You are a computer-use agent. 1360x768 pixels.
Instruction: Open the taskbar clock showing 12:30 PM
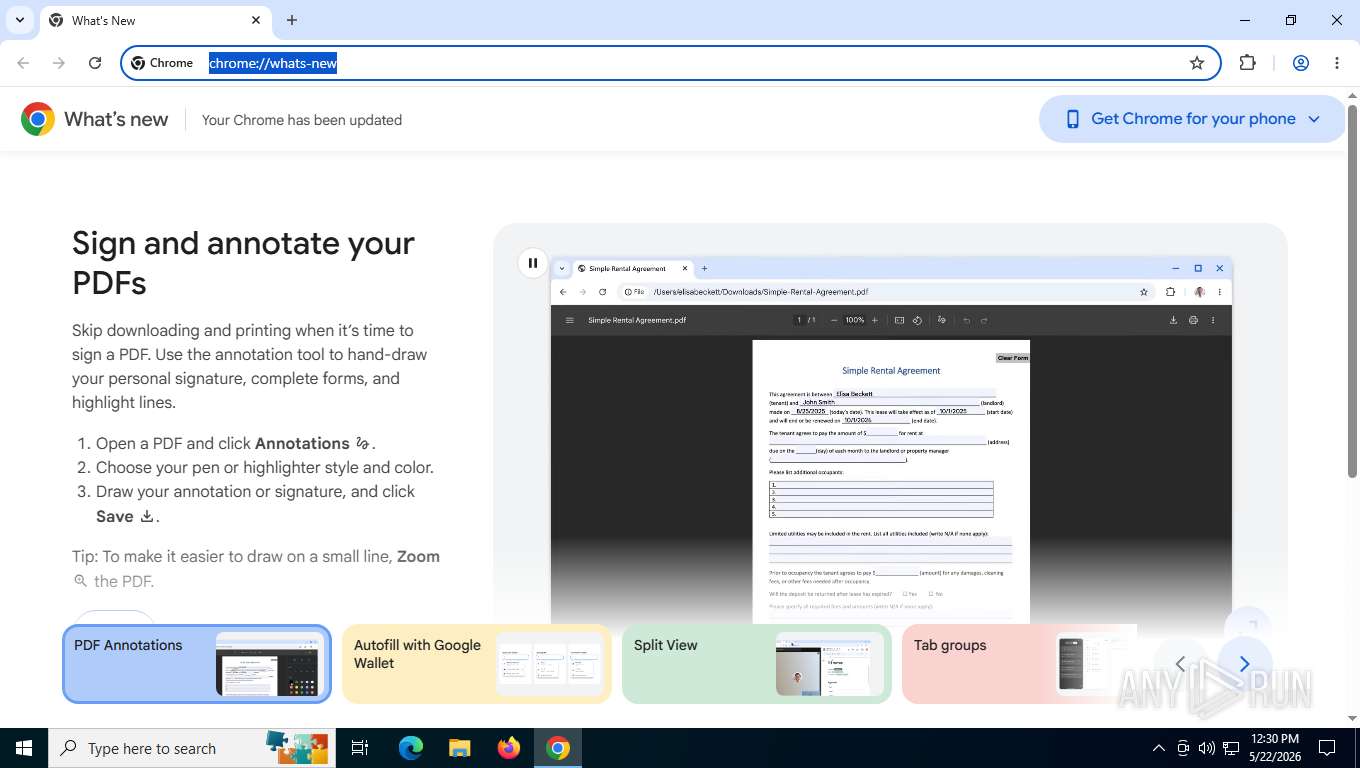click(x=1274, y=748)
